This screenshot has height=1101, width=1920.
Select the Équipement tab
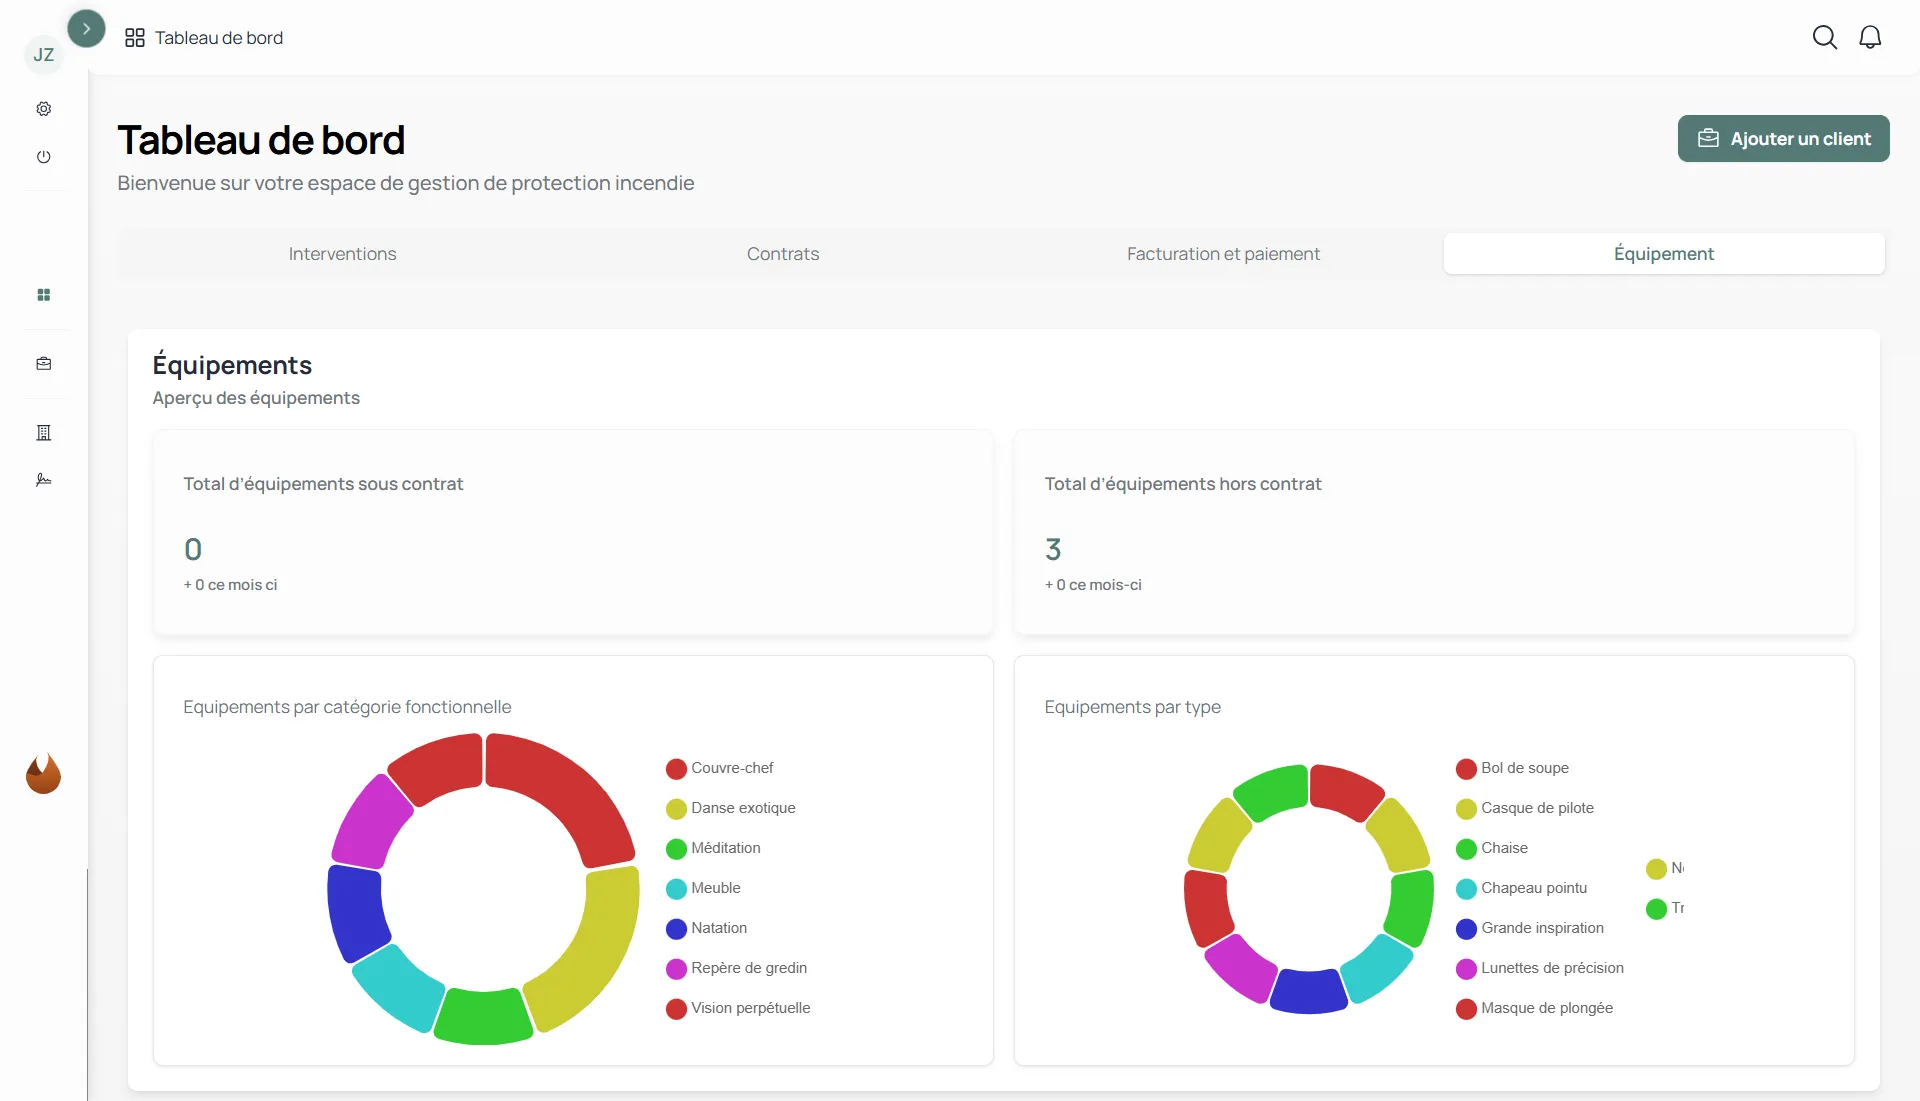coord(1663,254)
